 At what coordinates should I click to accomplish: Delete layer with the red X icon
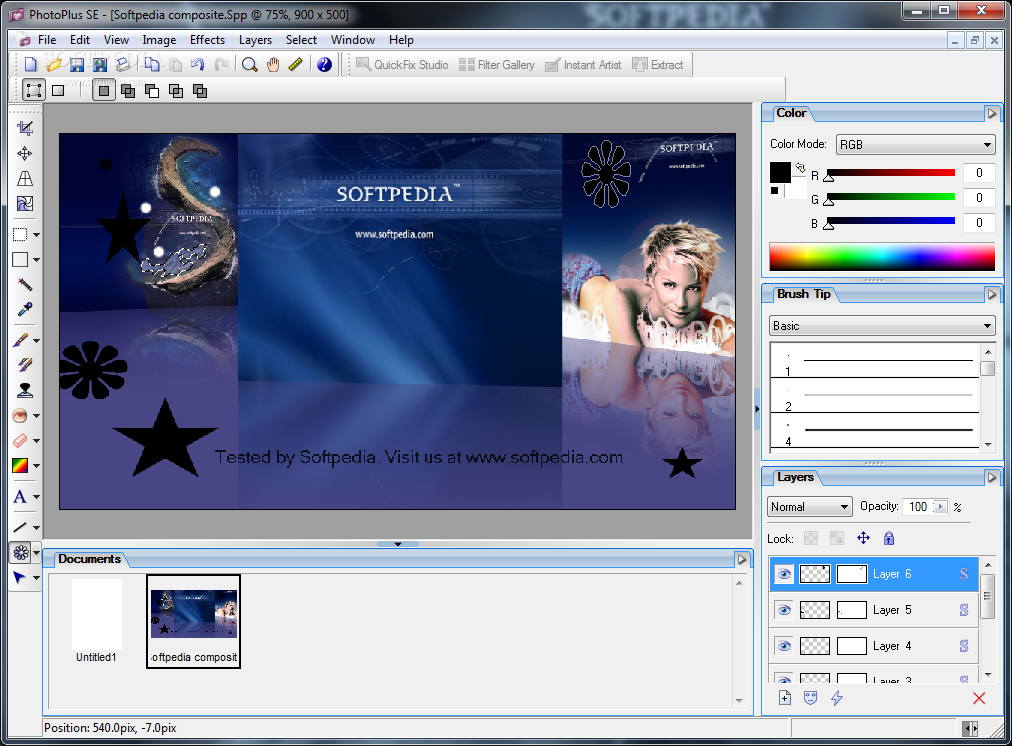coord(979,698)
